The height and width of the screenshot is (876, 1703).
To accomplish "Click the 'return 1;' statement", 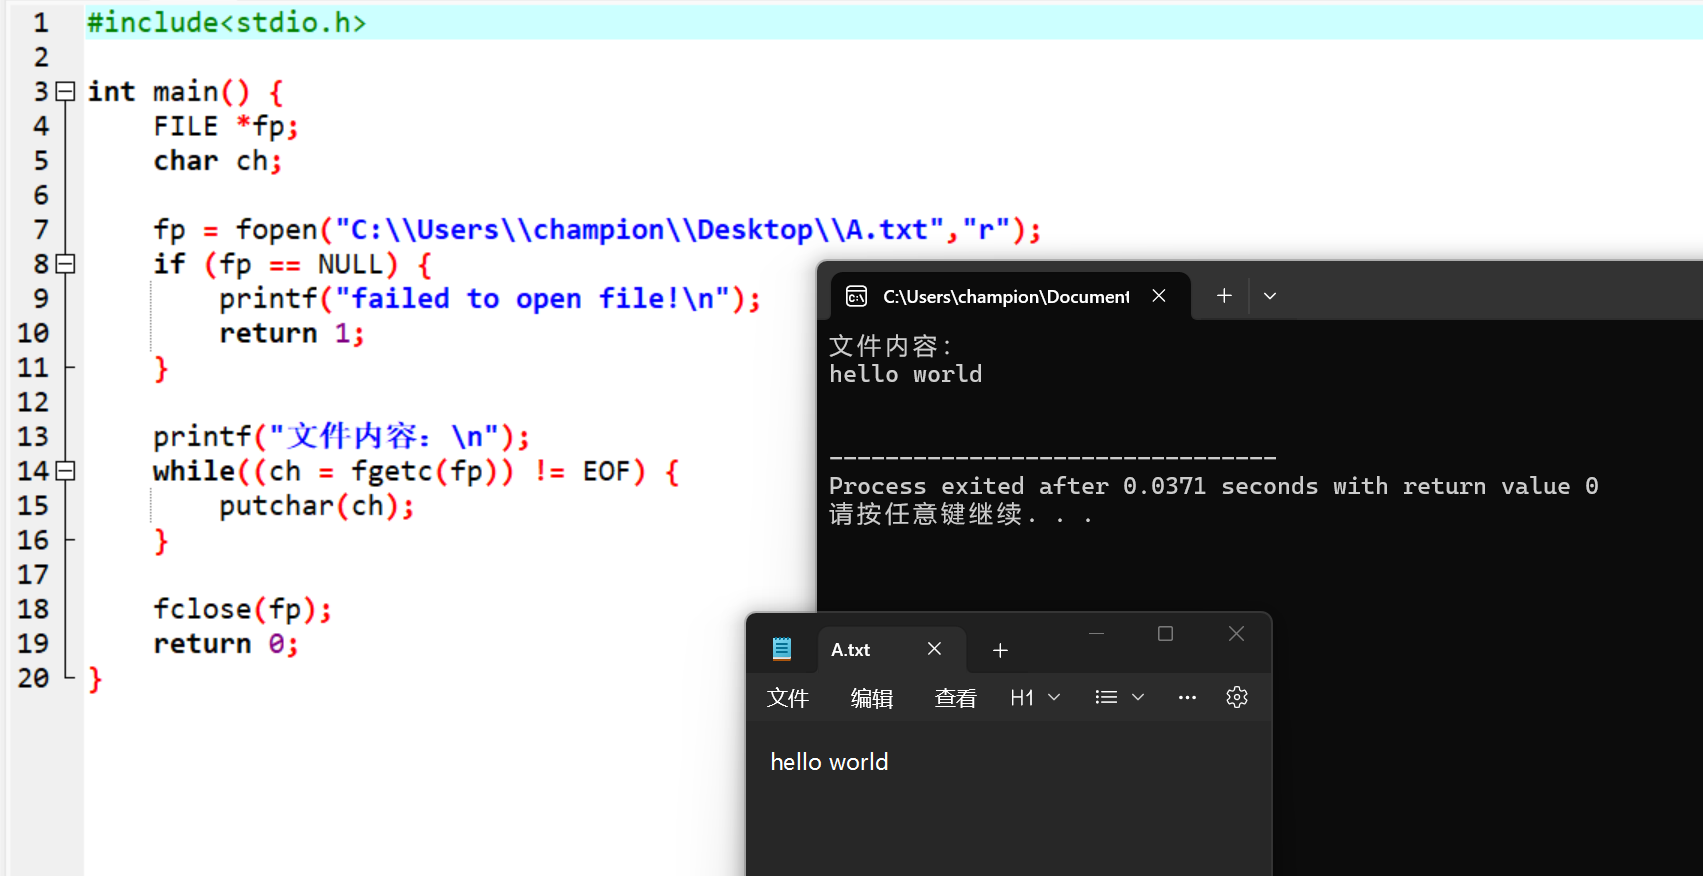I will tap(292, 333).
